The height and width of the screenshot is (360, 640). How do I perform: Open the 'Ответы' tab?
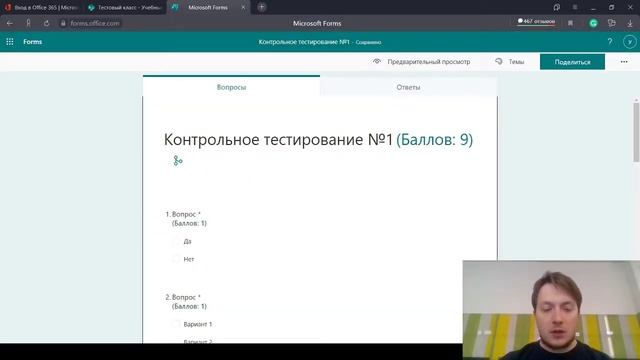(x=408, y=87)
